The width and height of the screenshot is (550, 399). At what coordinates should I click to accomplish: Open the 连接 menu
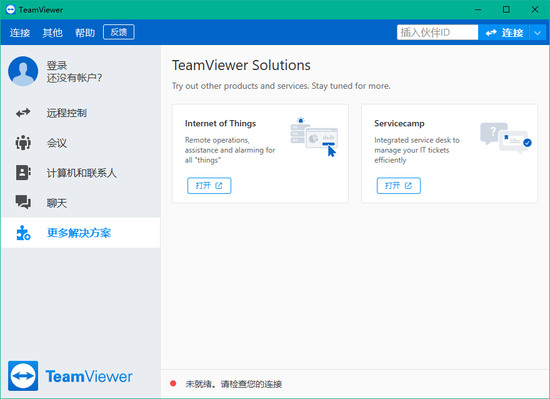coord(20,33)
